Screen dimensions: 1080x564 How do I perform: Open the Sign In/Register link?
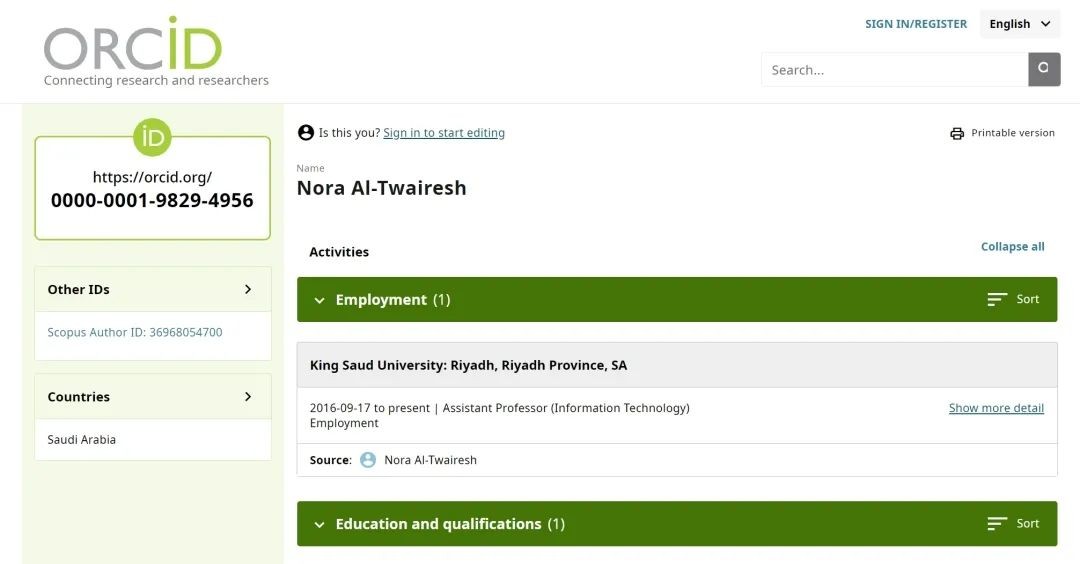[x=916, y=24]
